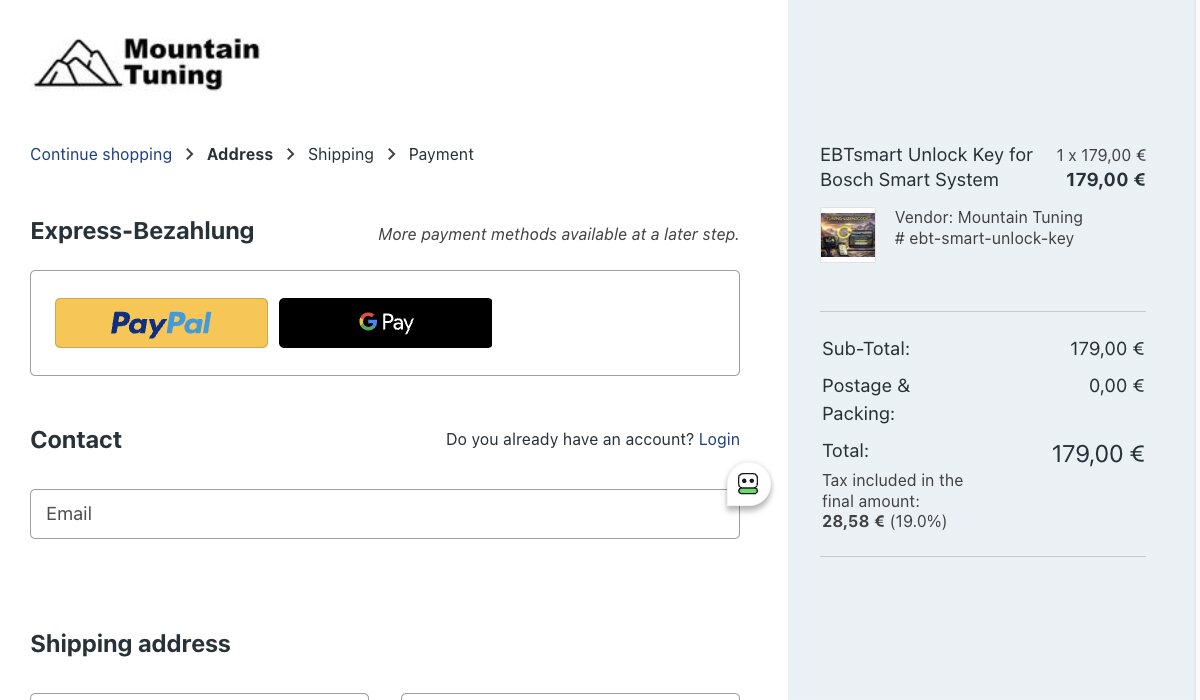Focus the Email input field
1200x700 pixels.
coord(385,514)
